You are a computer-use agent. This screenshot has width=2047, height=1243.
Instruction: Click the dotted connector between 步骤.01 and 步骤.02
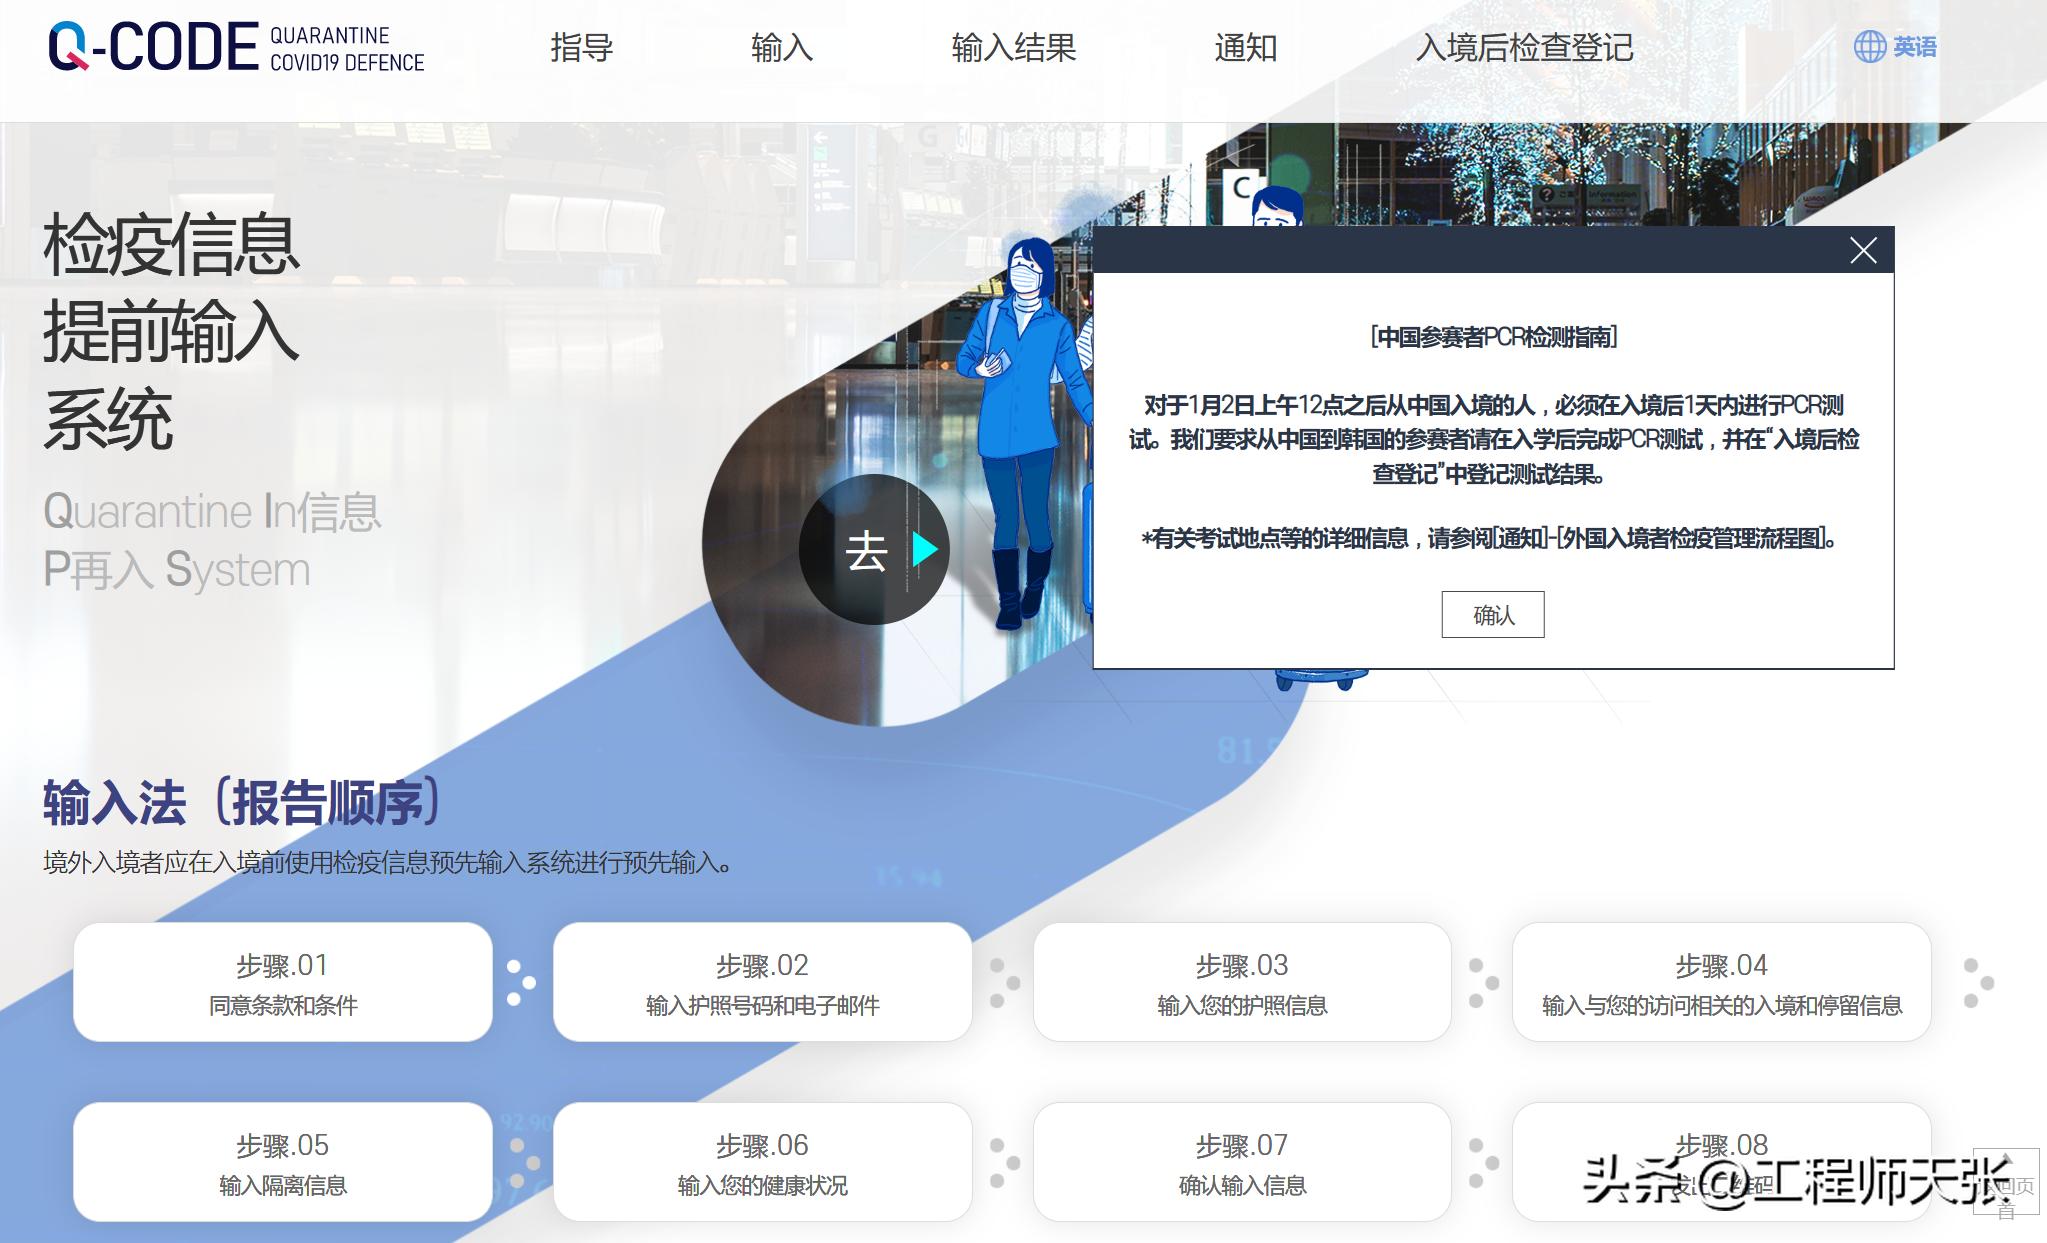521,983
